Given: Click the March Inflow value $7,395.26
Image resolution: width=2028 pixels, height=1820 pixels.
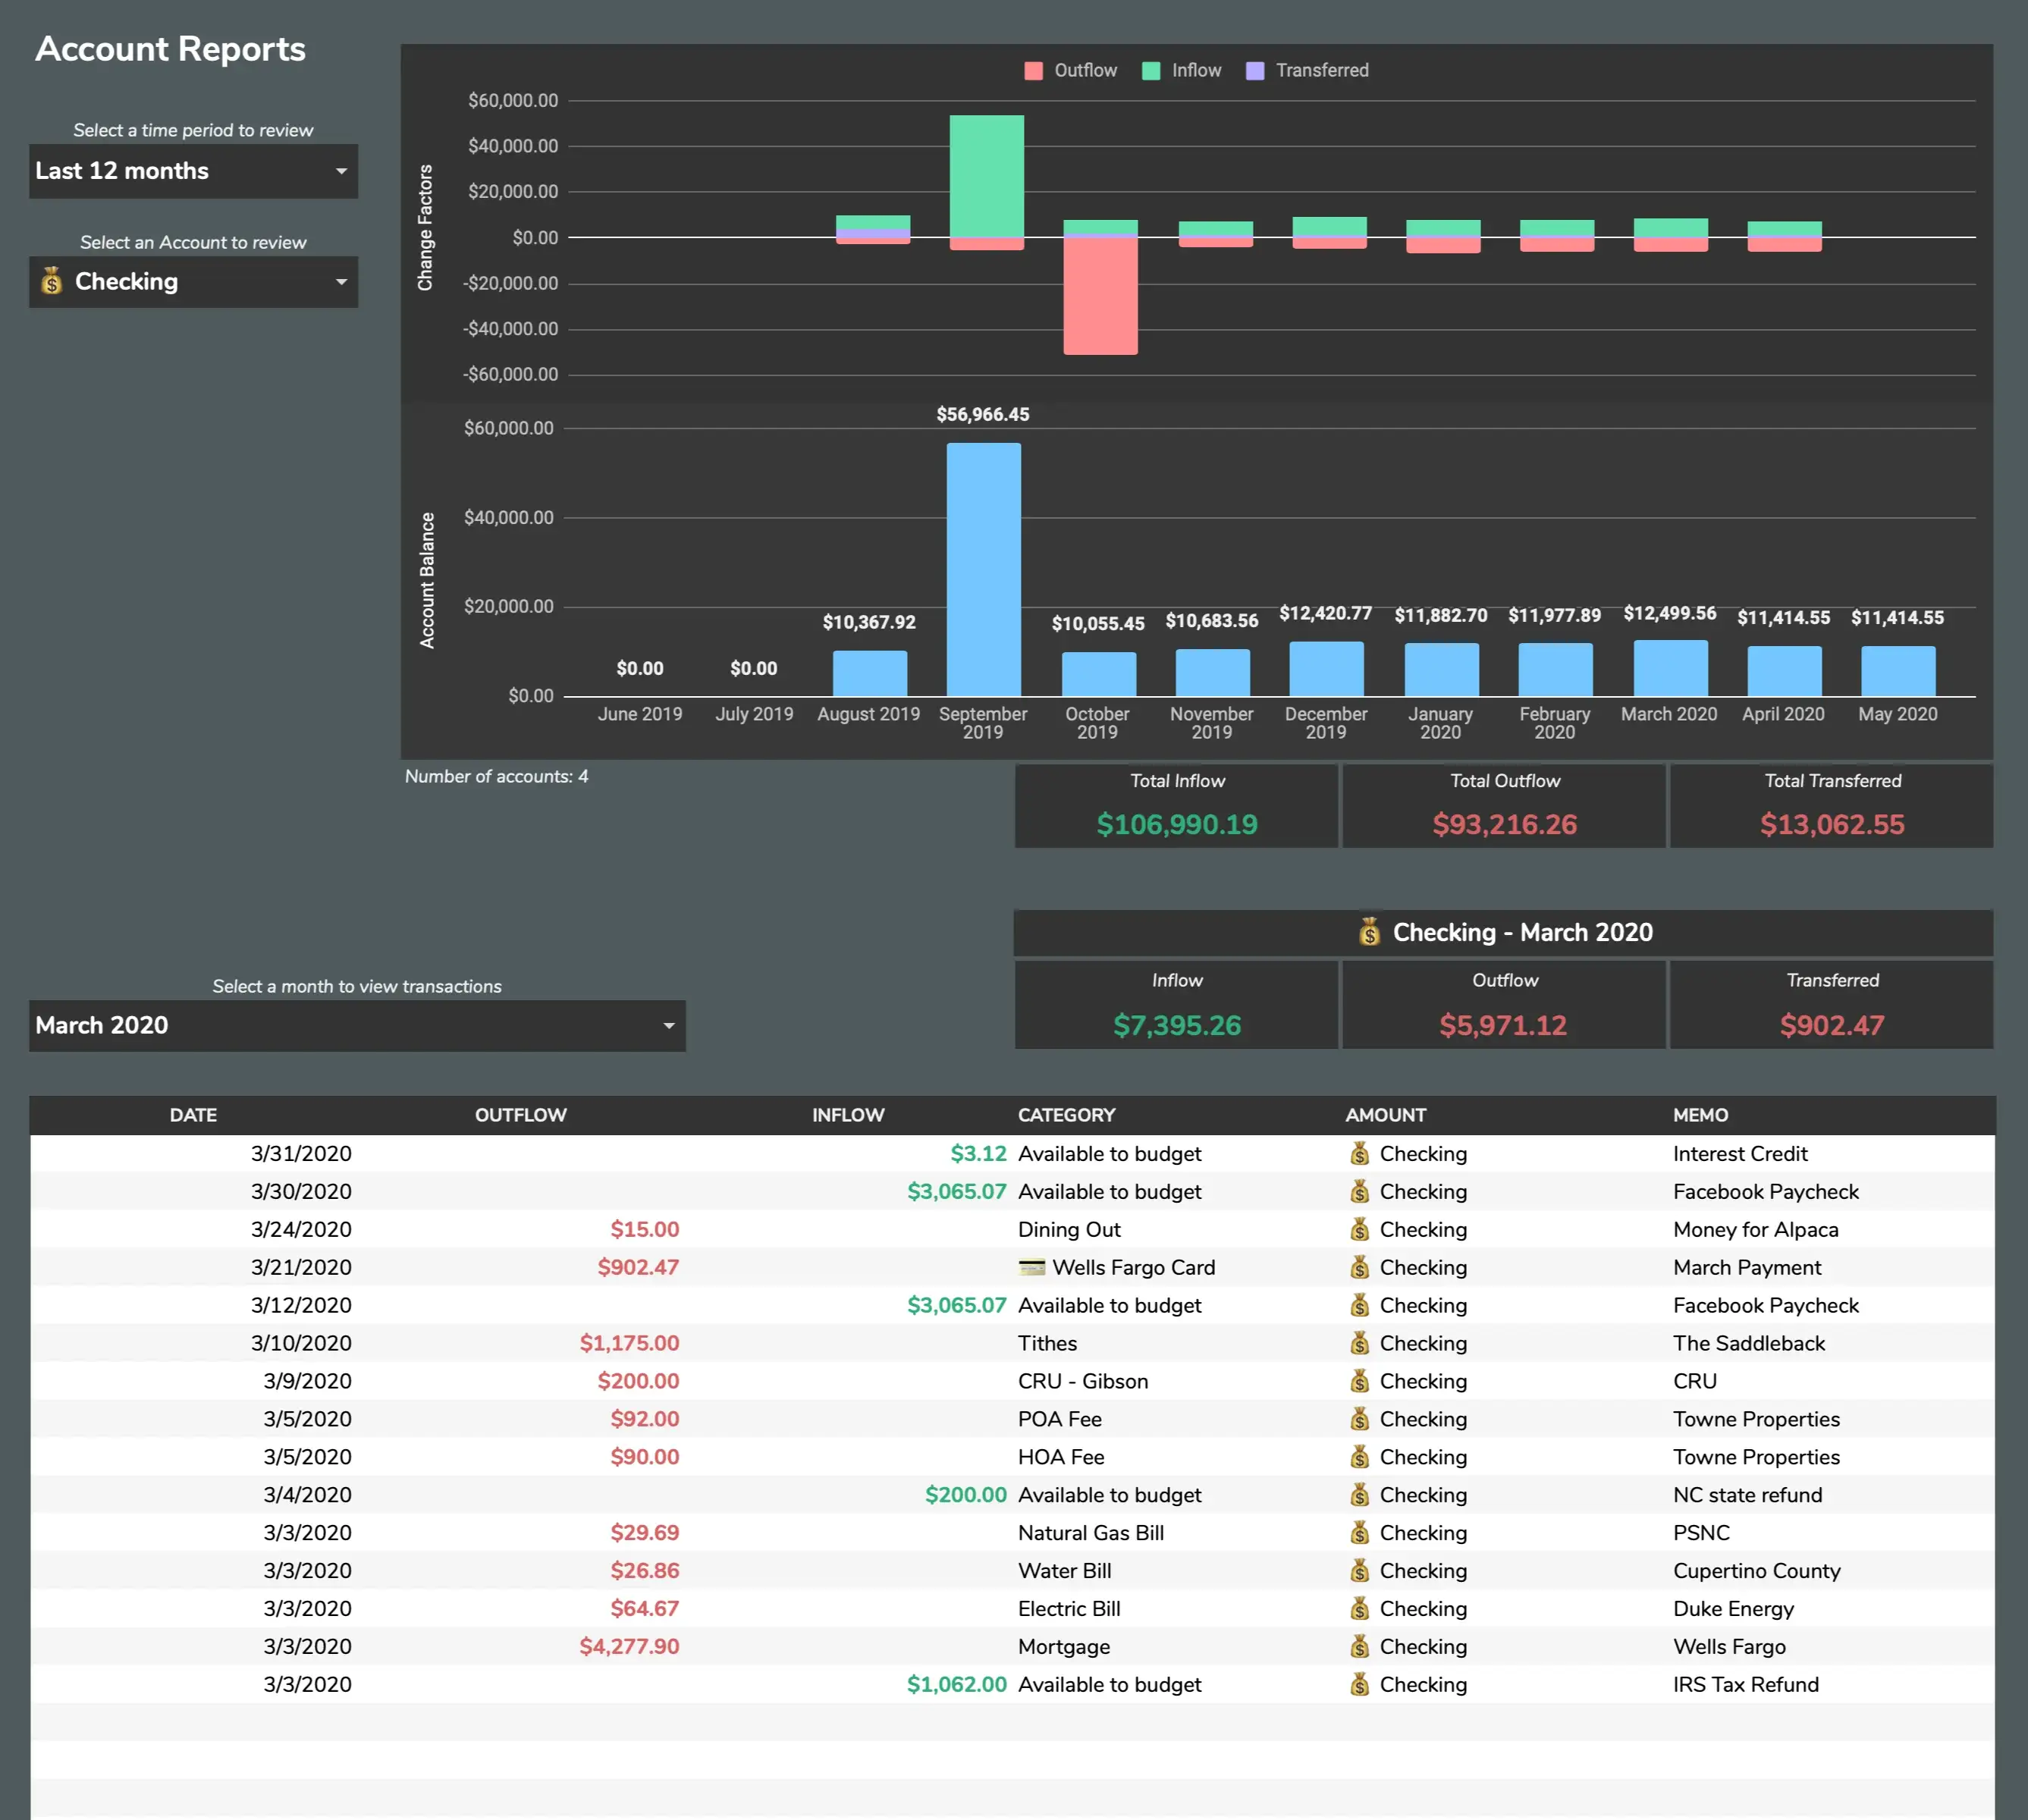Looking at the screenshot, I should pyautogui.click(x=1177, y=1025).
